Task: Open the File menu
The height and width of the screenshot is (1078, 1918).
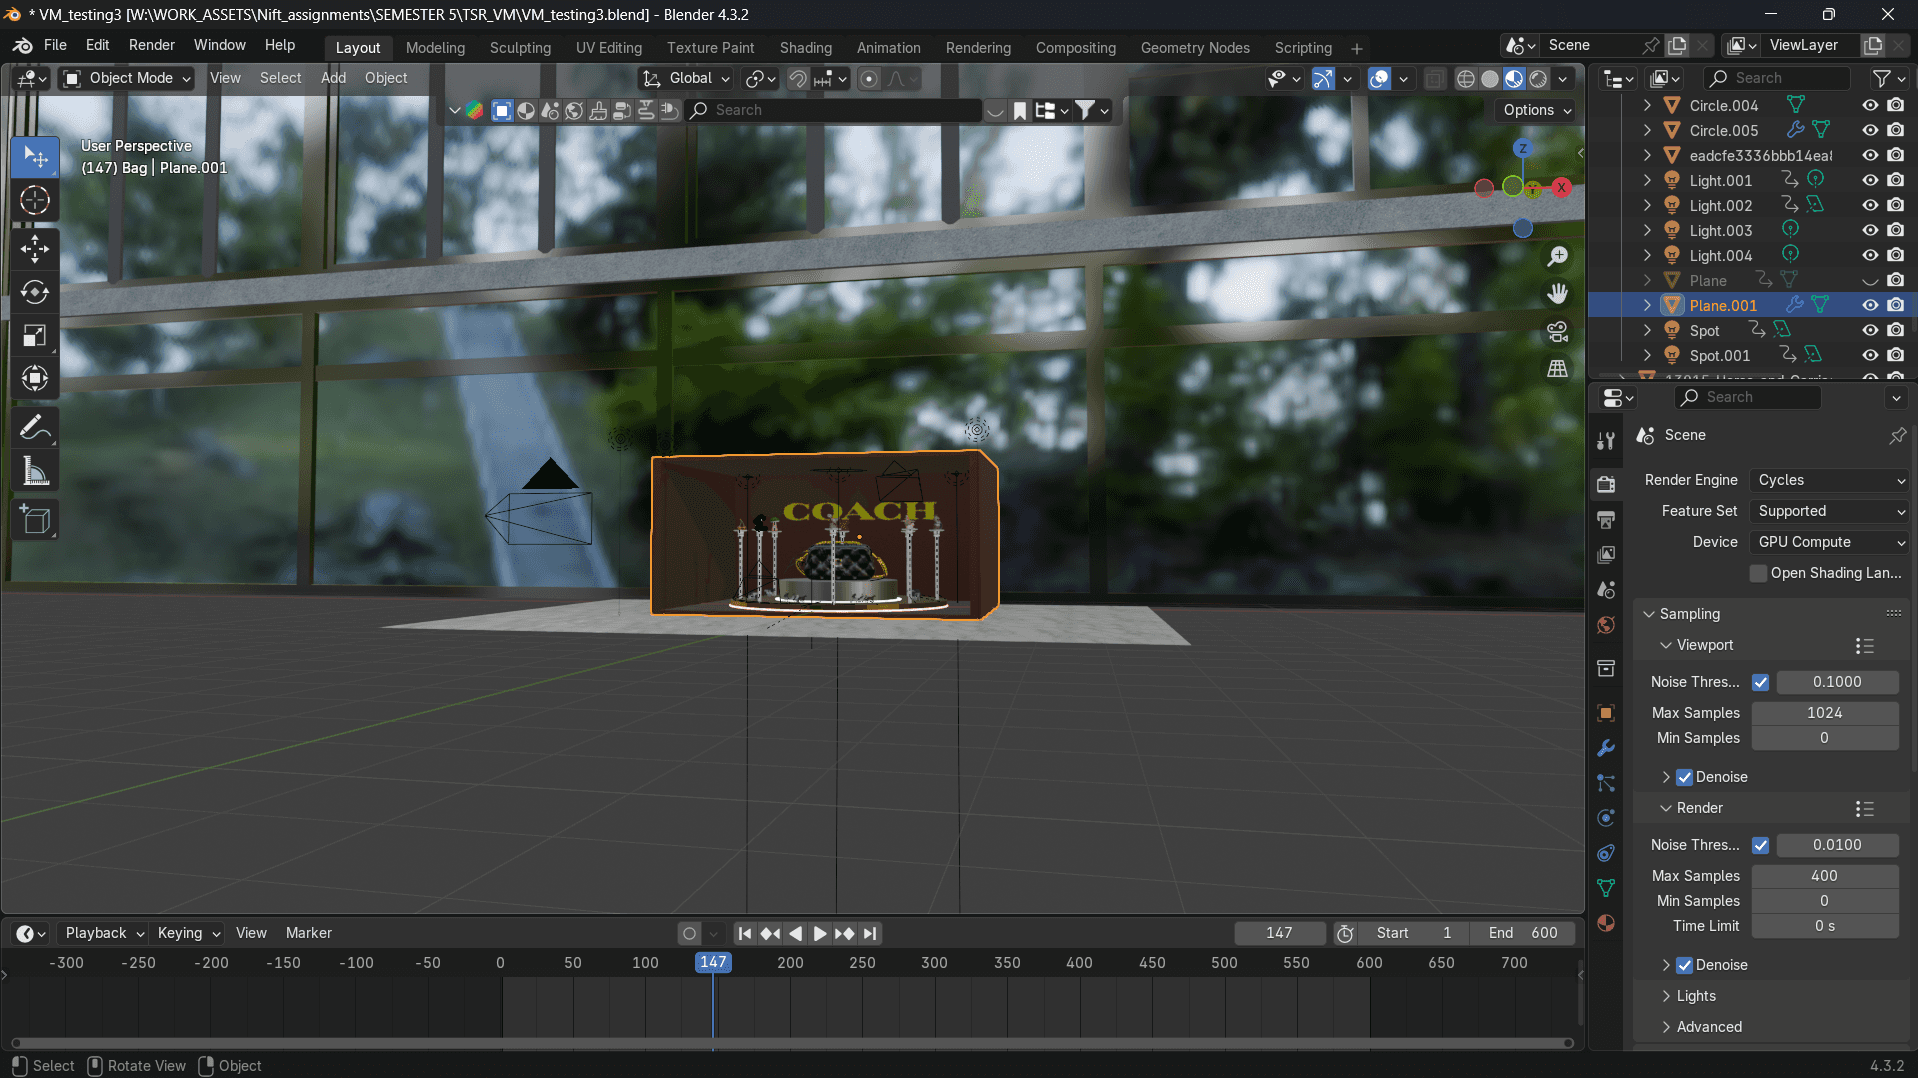Action: pyautogui.click(x=55, y=45)
